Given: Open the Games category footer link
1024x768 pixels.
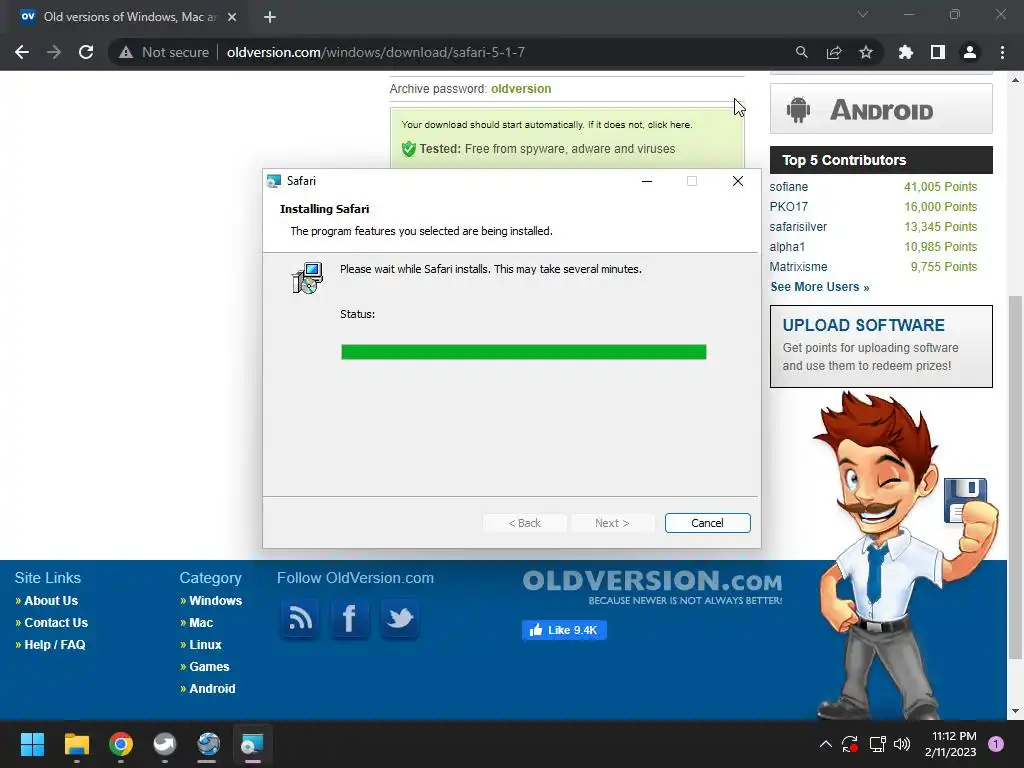Looking at the screenshot, I should click(x=209, y=667).
